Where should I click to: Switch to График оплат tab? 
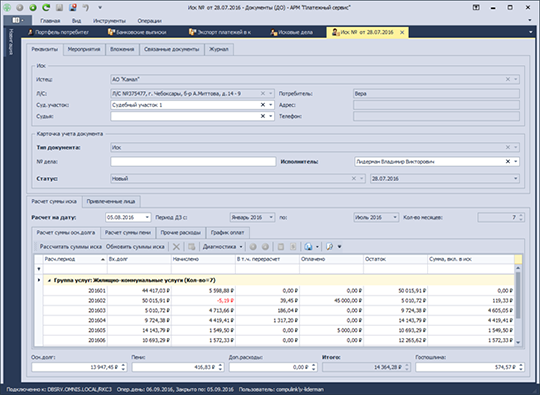[x=227, y=232]
